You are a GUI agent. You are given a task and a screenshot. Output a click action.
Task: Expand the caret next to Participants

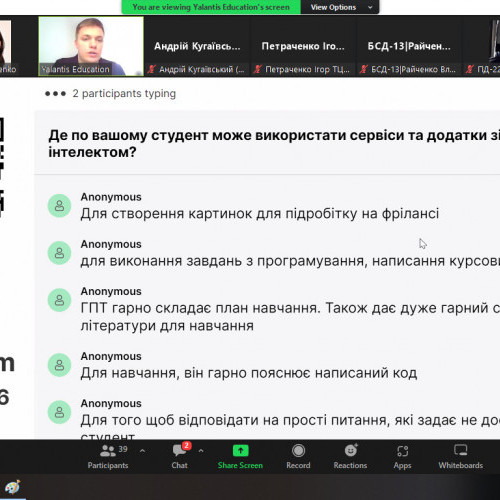pyautogui.click(x=142, y=451)
